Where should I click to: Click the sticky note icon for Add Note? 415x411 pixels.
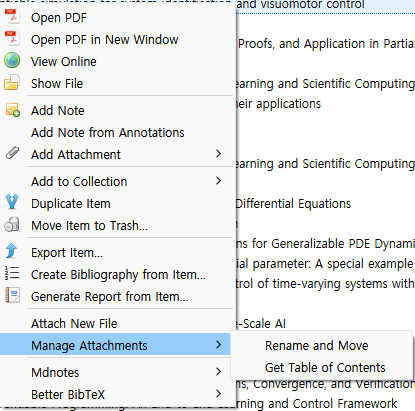pos(13,110)
